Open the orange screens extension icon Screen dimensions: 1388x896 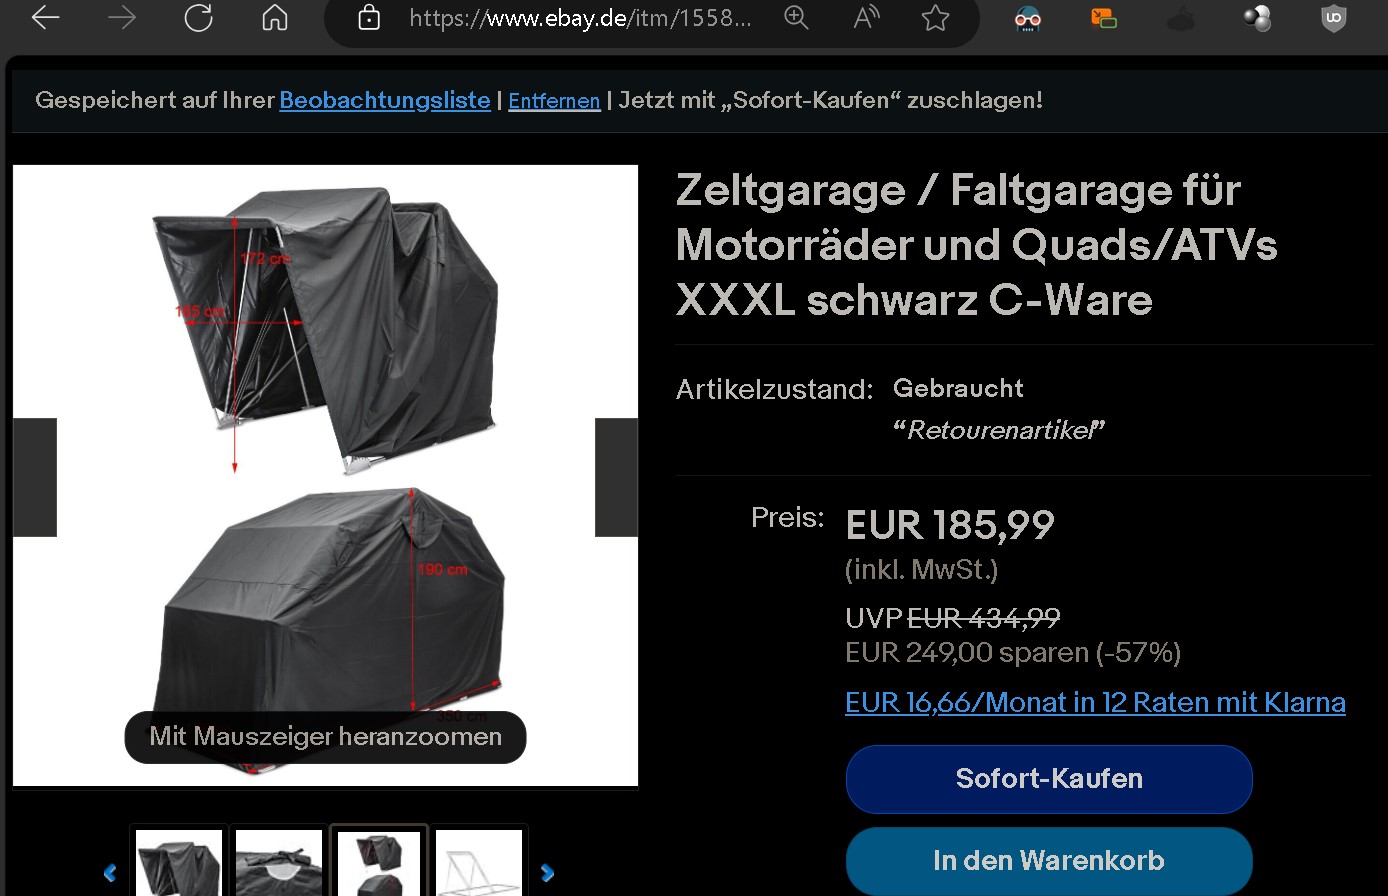coord(1104,18)
